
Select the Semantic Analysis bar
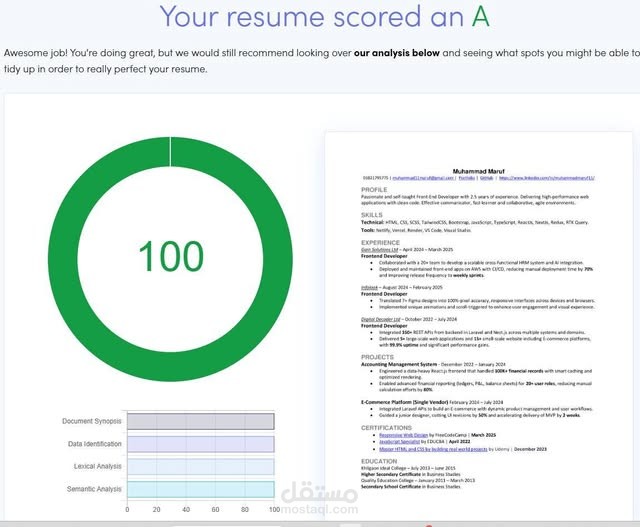click(200, 489)
